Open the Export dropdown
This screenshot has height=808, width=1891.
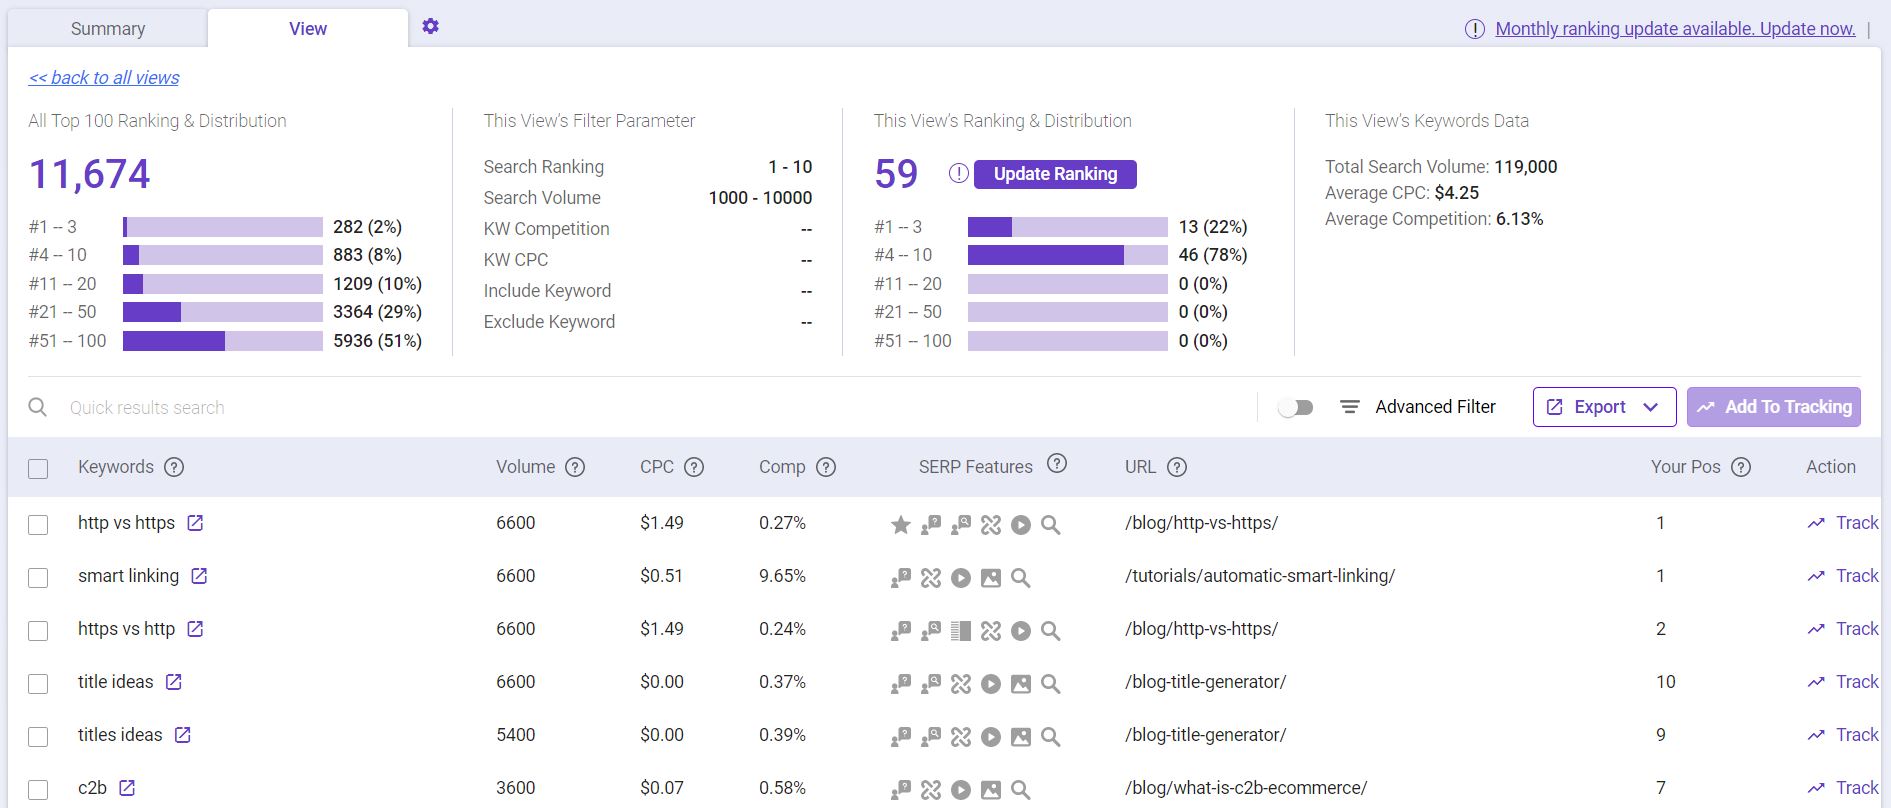[x=1604, y=407]
